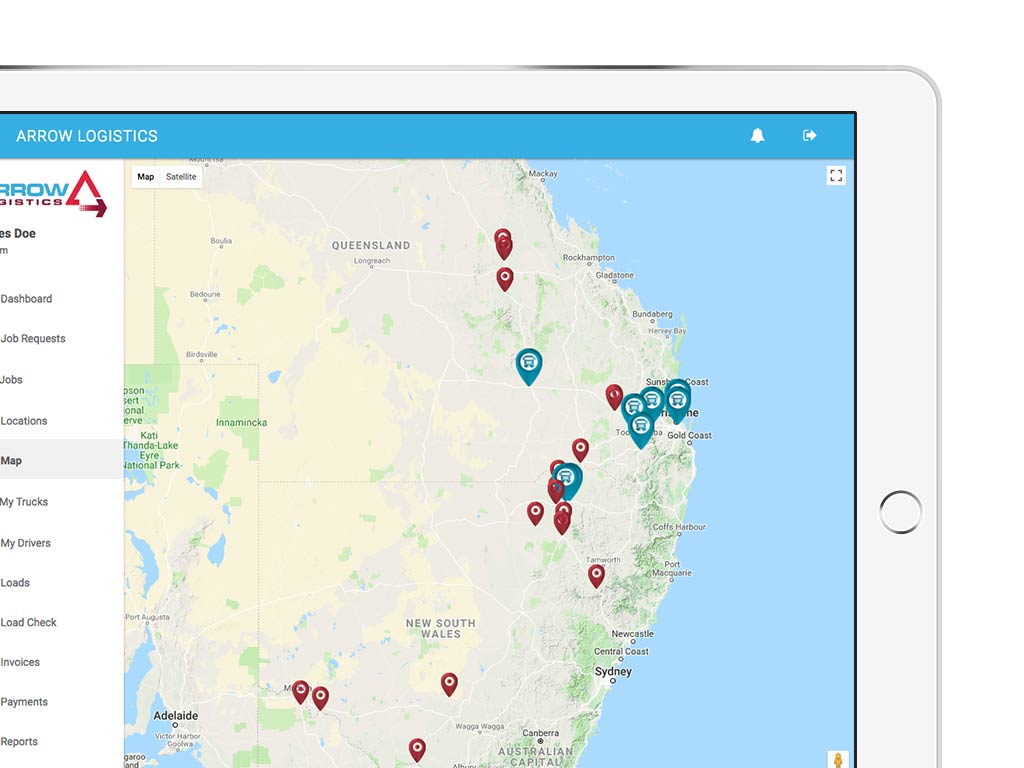Open the notifications bell icon
The height and width of the screenshot is (768, 1024).
tap(758, 135)
